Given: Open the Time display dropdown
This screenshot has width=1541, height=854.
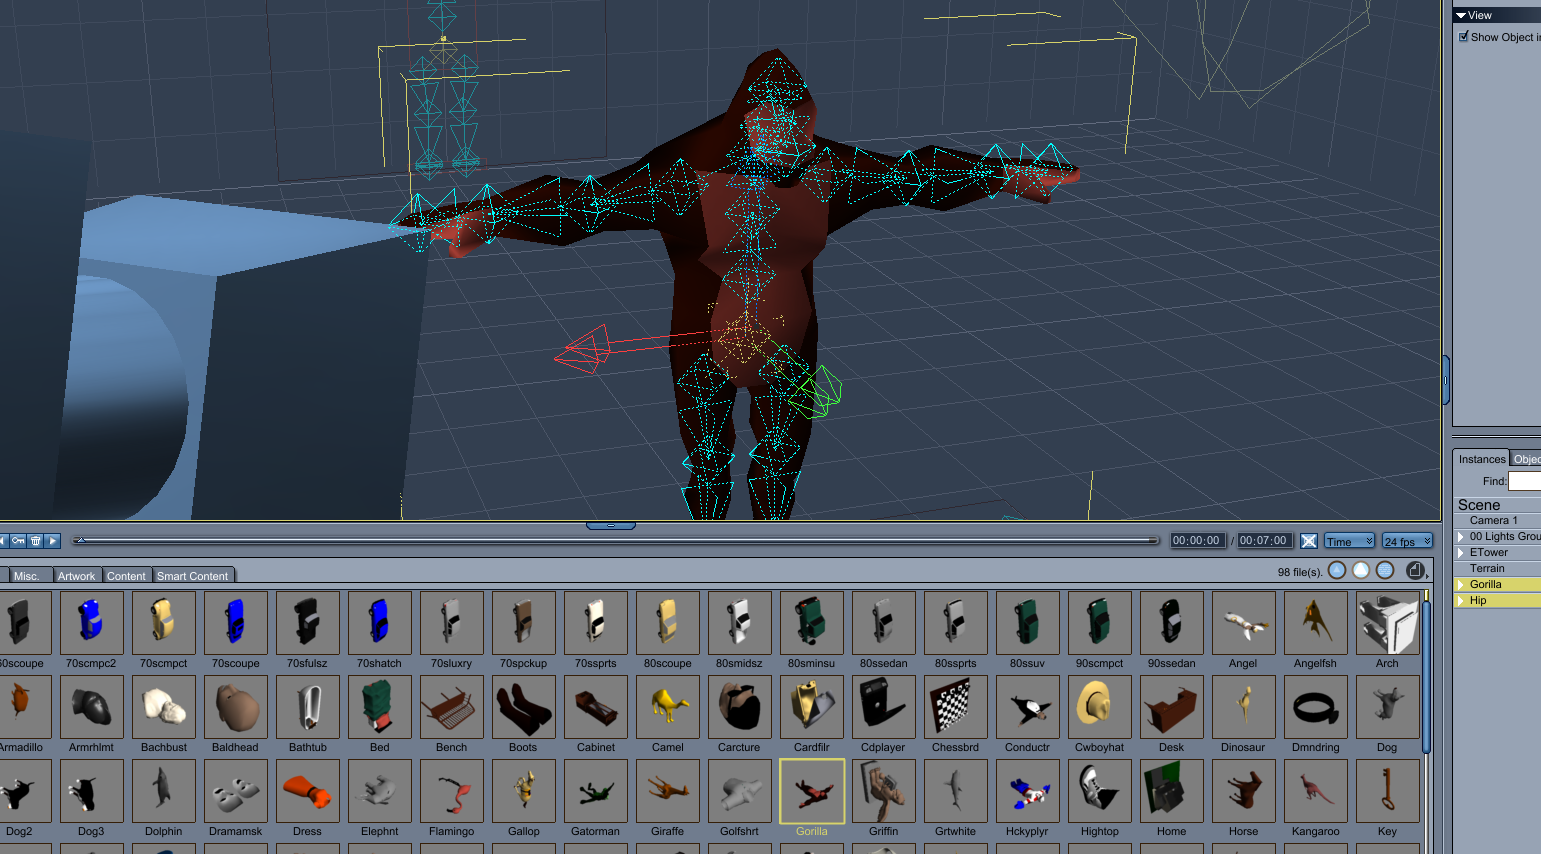Looking at the screenshot, I should coord(1349,541).
